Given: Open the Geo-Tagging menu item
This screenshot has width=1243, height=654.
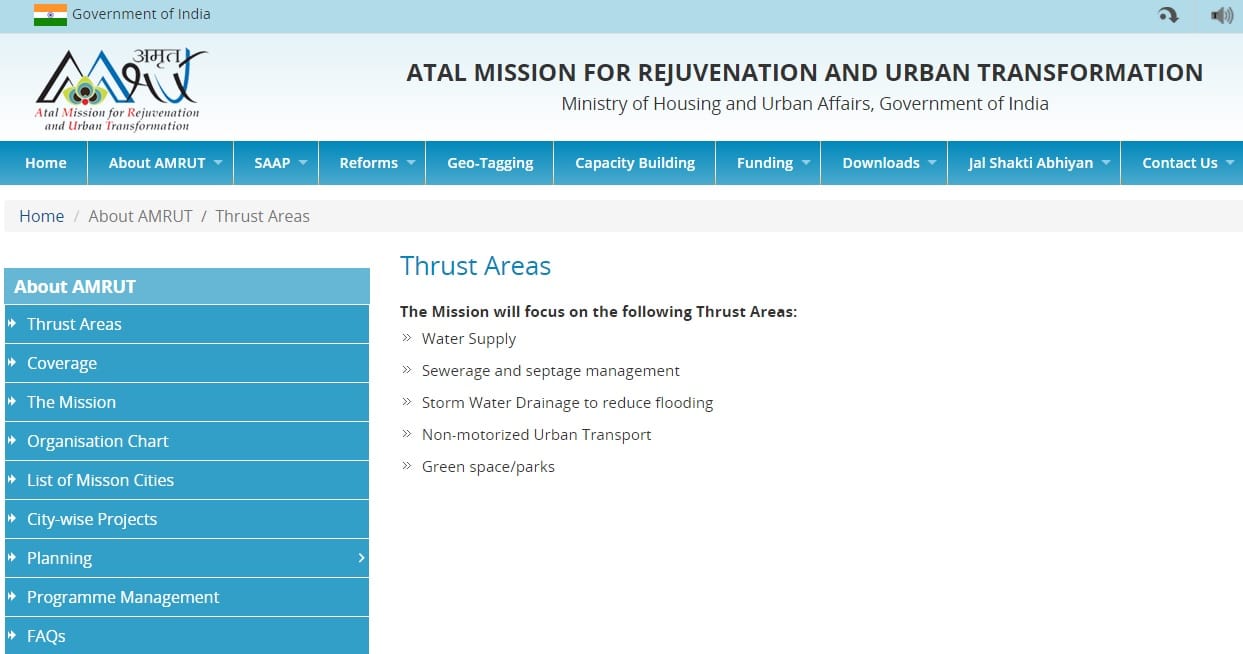Looking at the screenshot, I should pyautogui.click(x=490, y=163).
